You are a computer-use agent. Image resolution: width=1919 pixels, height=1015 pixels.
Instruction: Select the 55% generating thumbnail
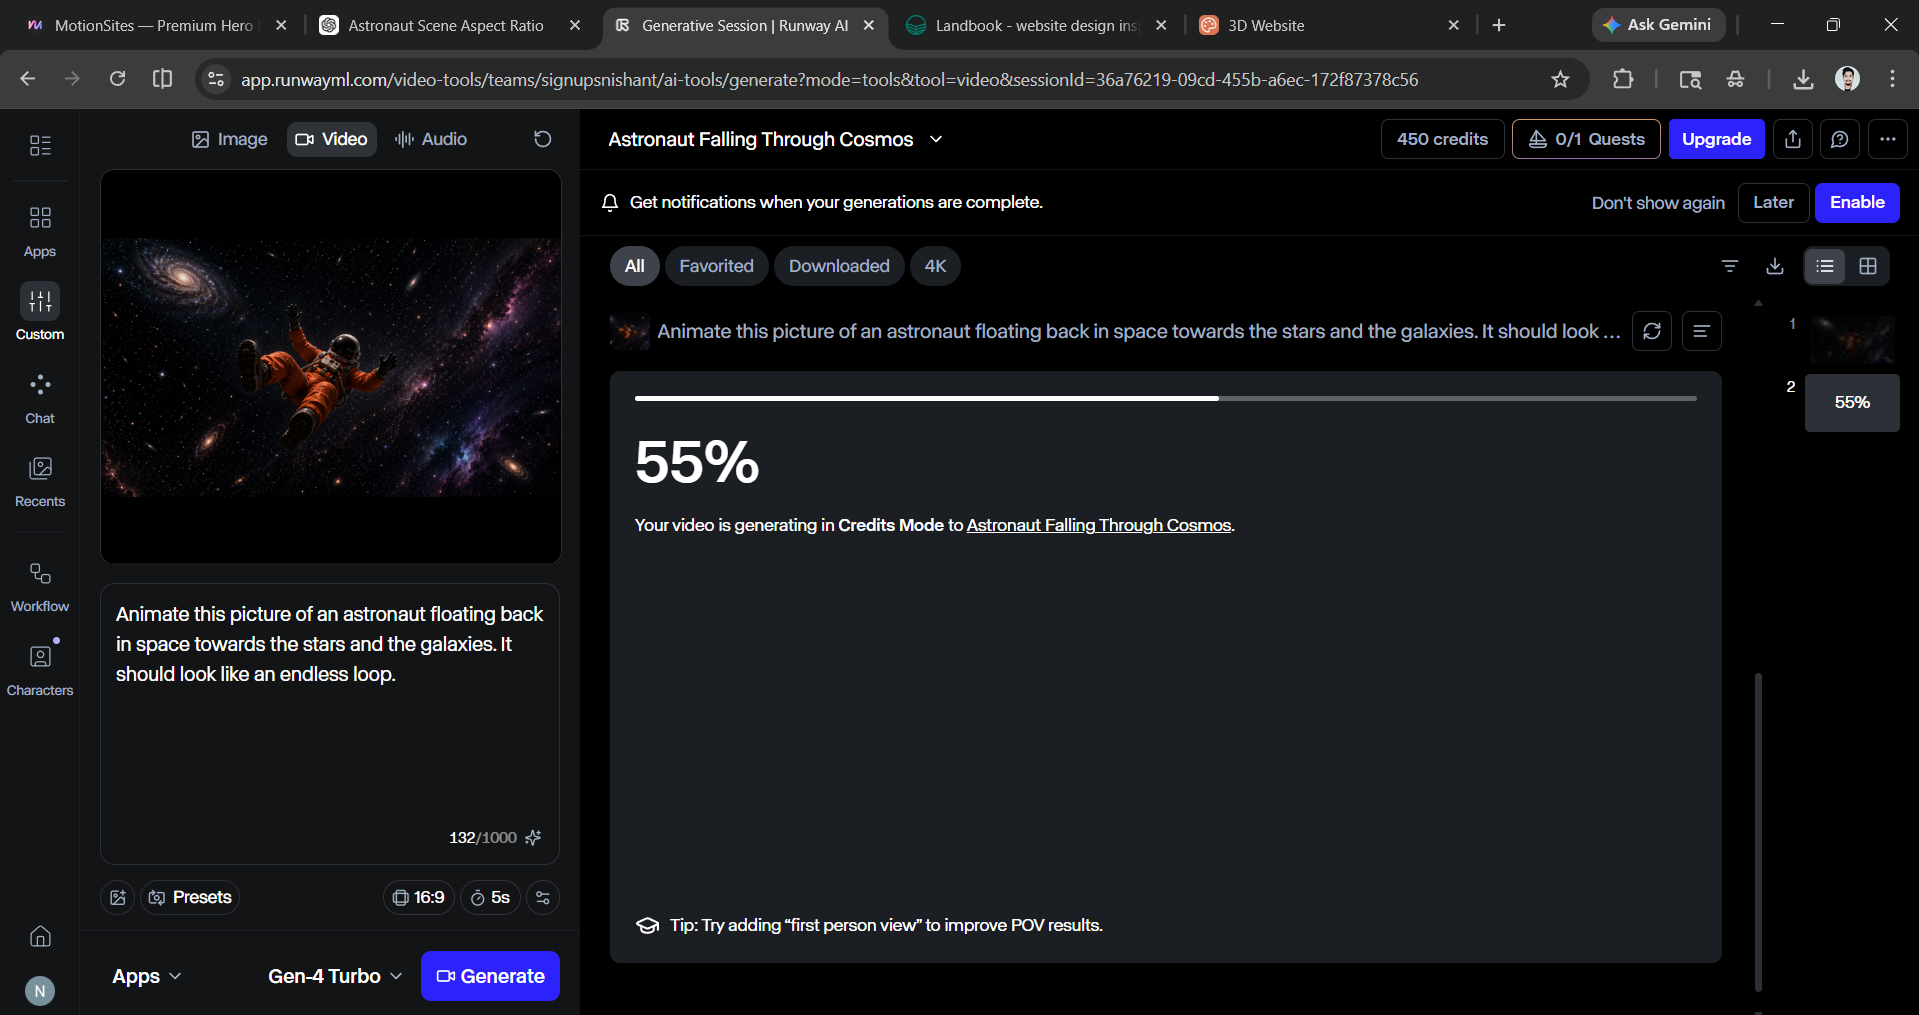coord(1852,403)
